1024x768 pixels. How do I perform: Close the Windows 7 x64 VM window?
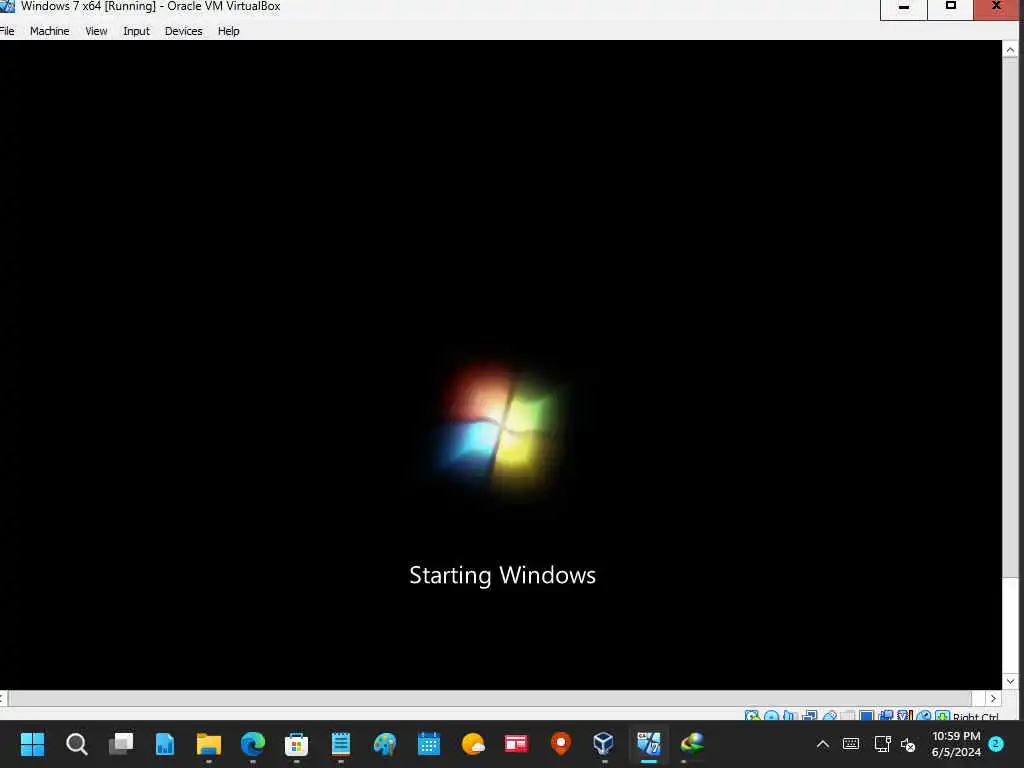coord(997,8)
